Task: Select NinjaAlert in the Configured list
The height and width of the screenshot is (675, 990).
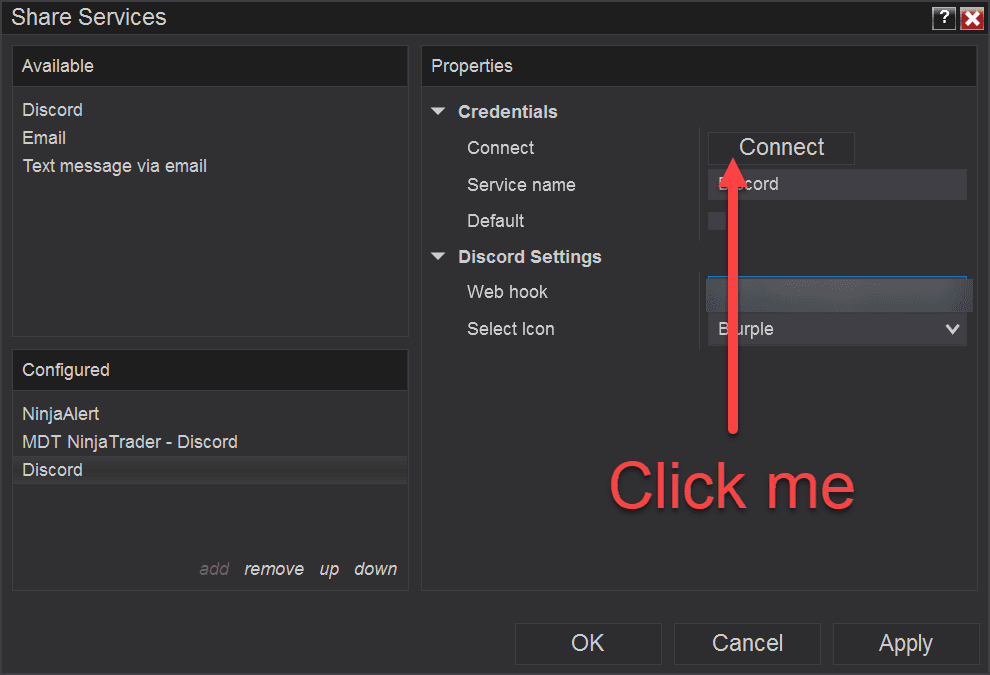Action: pos(61,414)
